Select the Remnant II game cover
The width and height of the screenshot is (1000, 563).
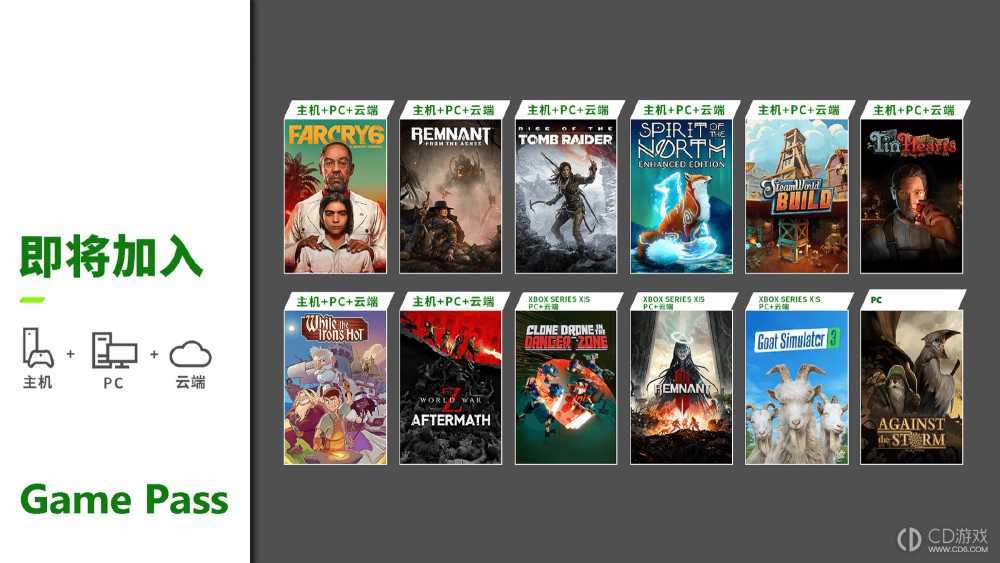(681, 388)
